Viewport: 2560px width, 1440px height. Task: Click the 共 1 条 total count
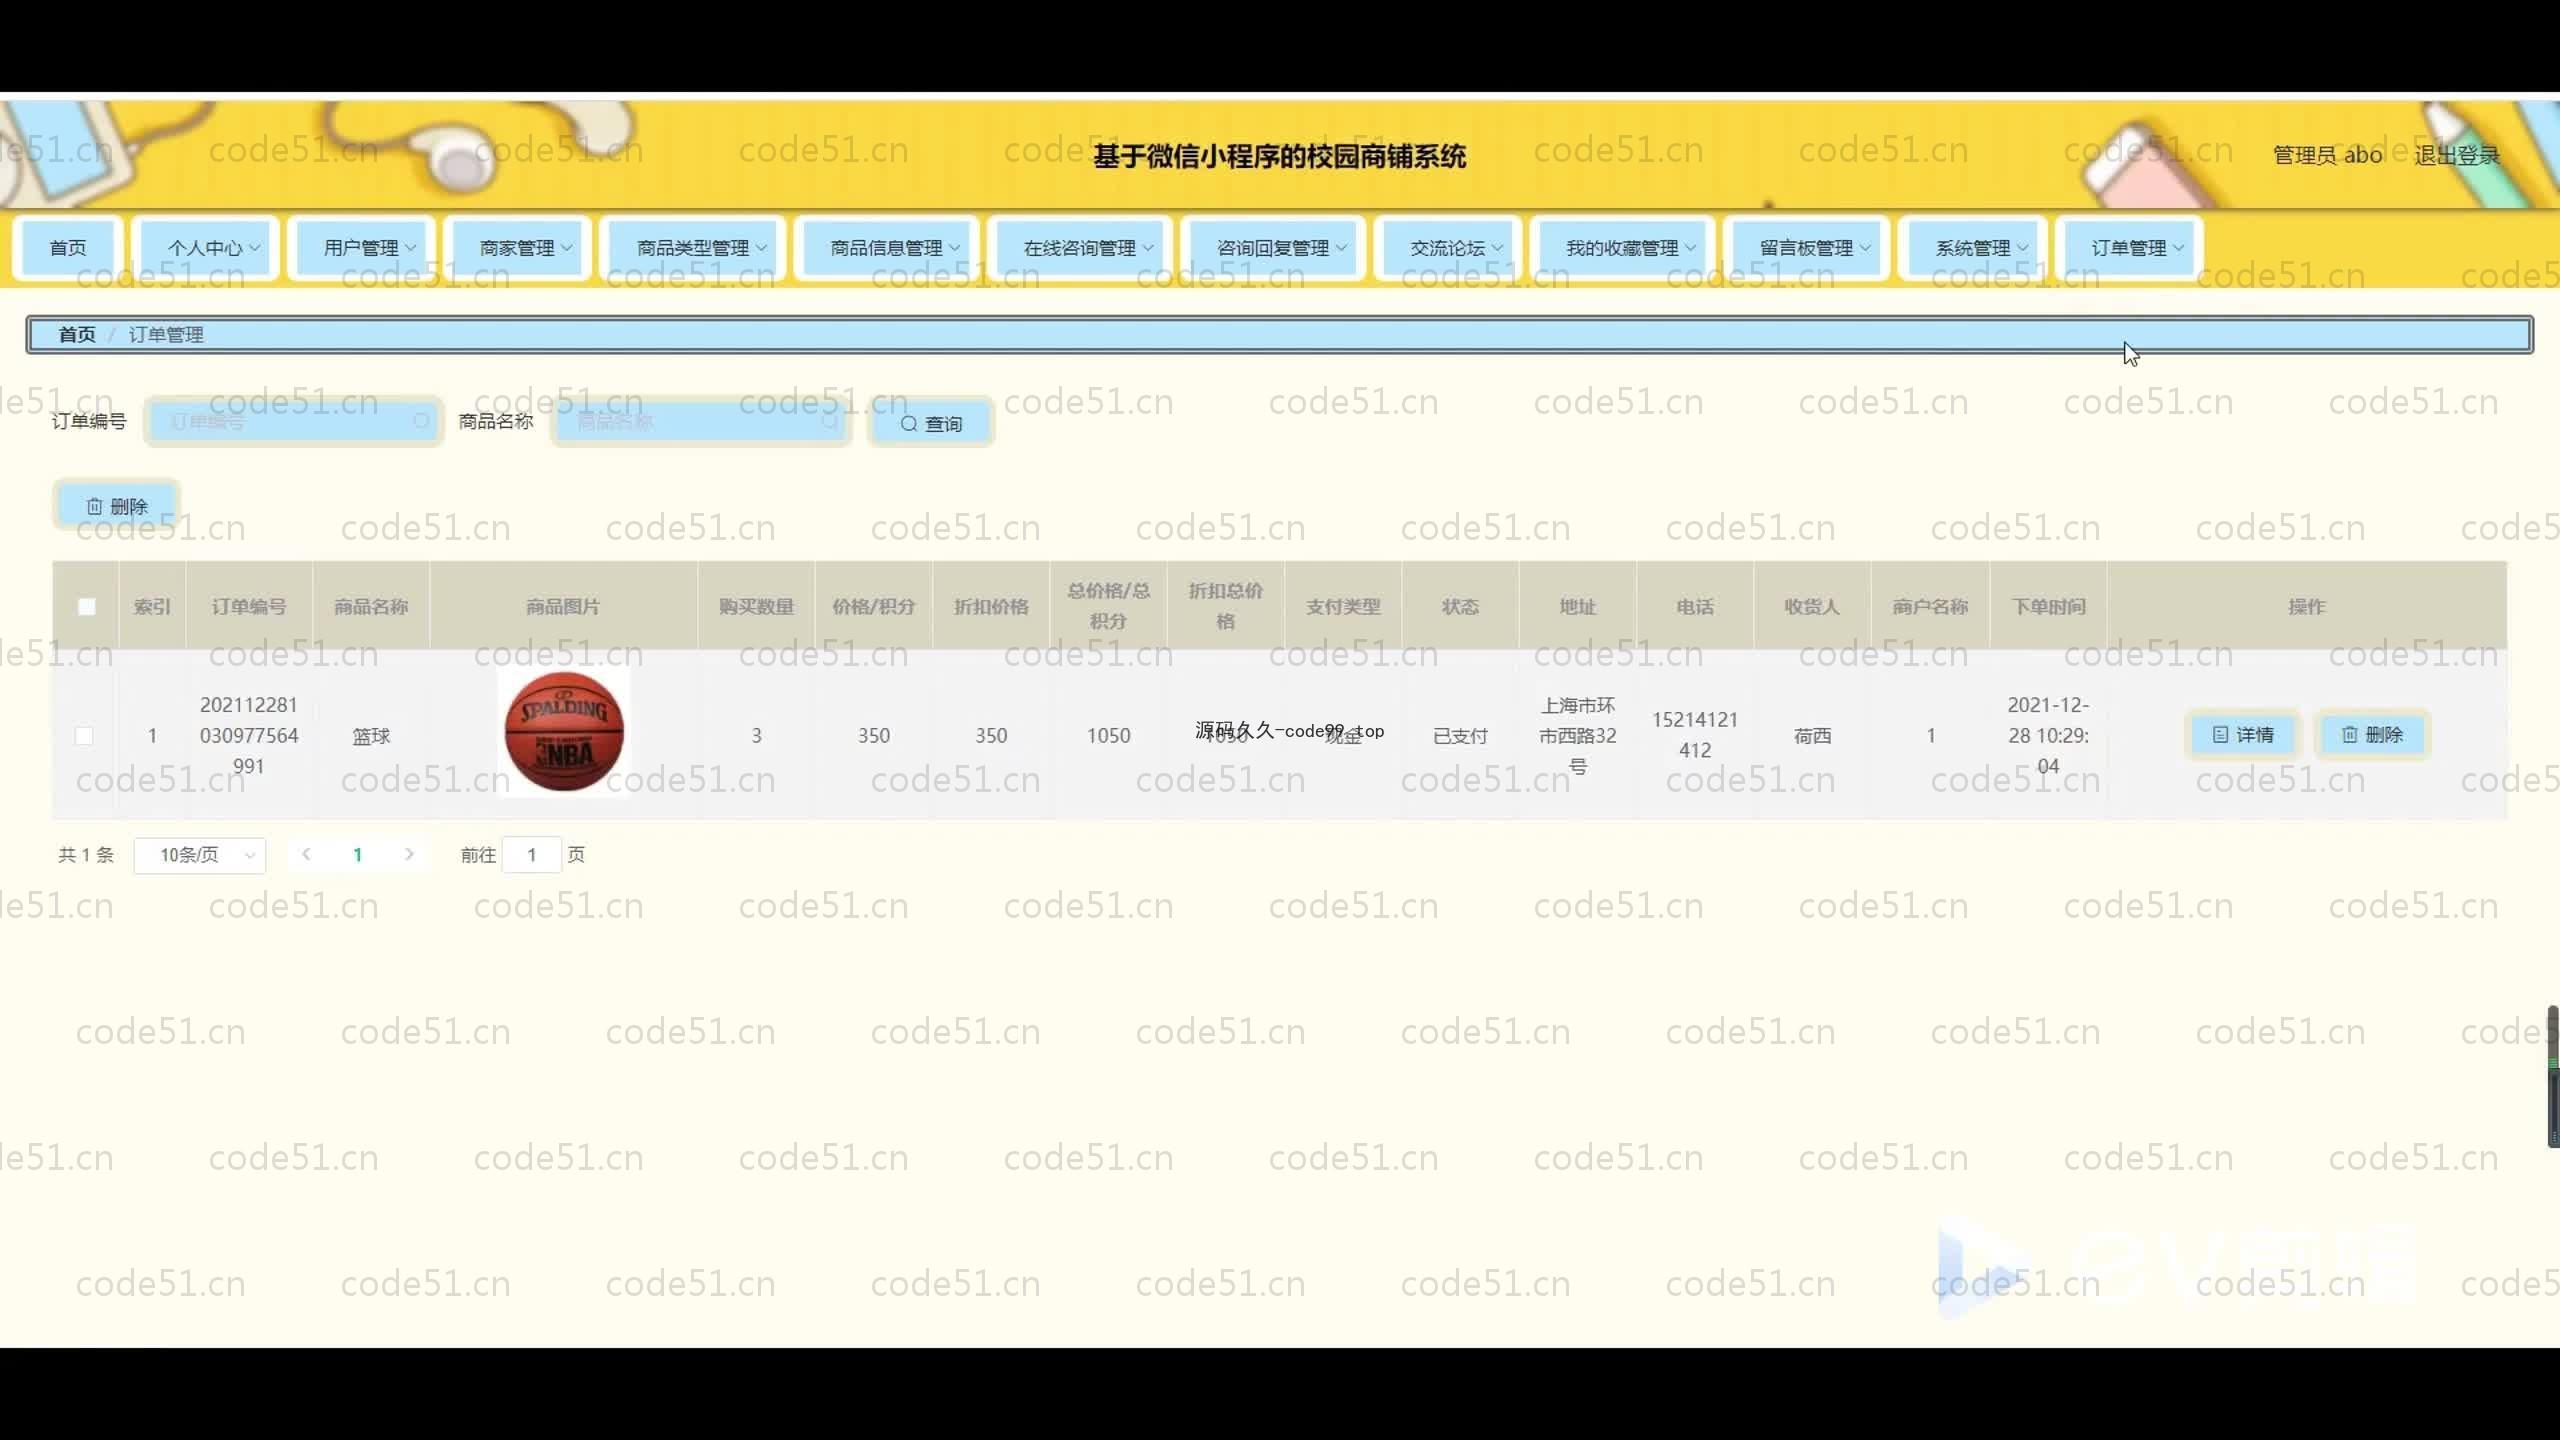(86, 855)
